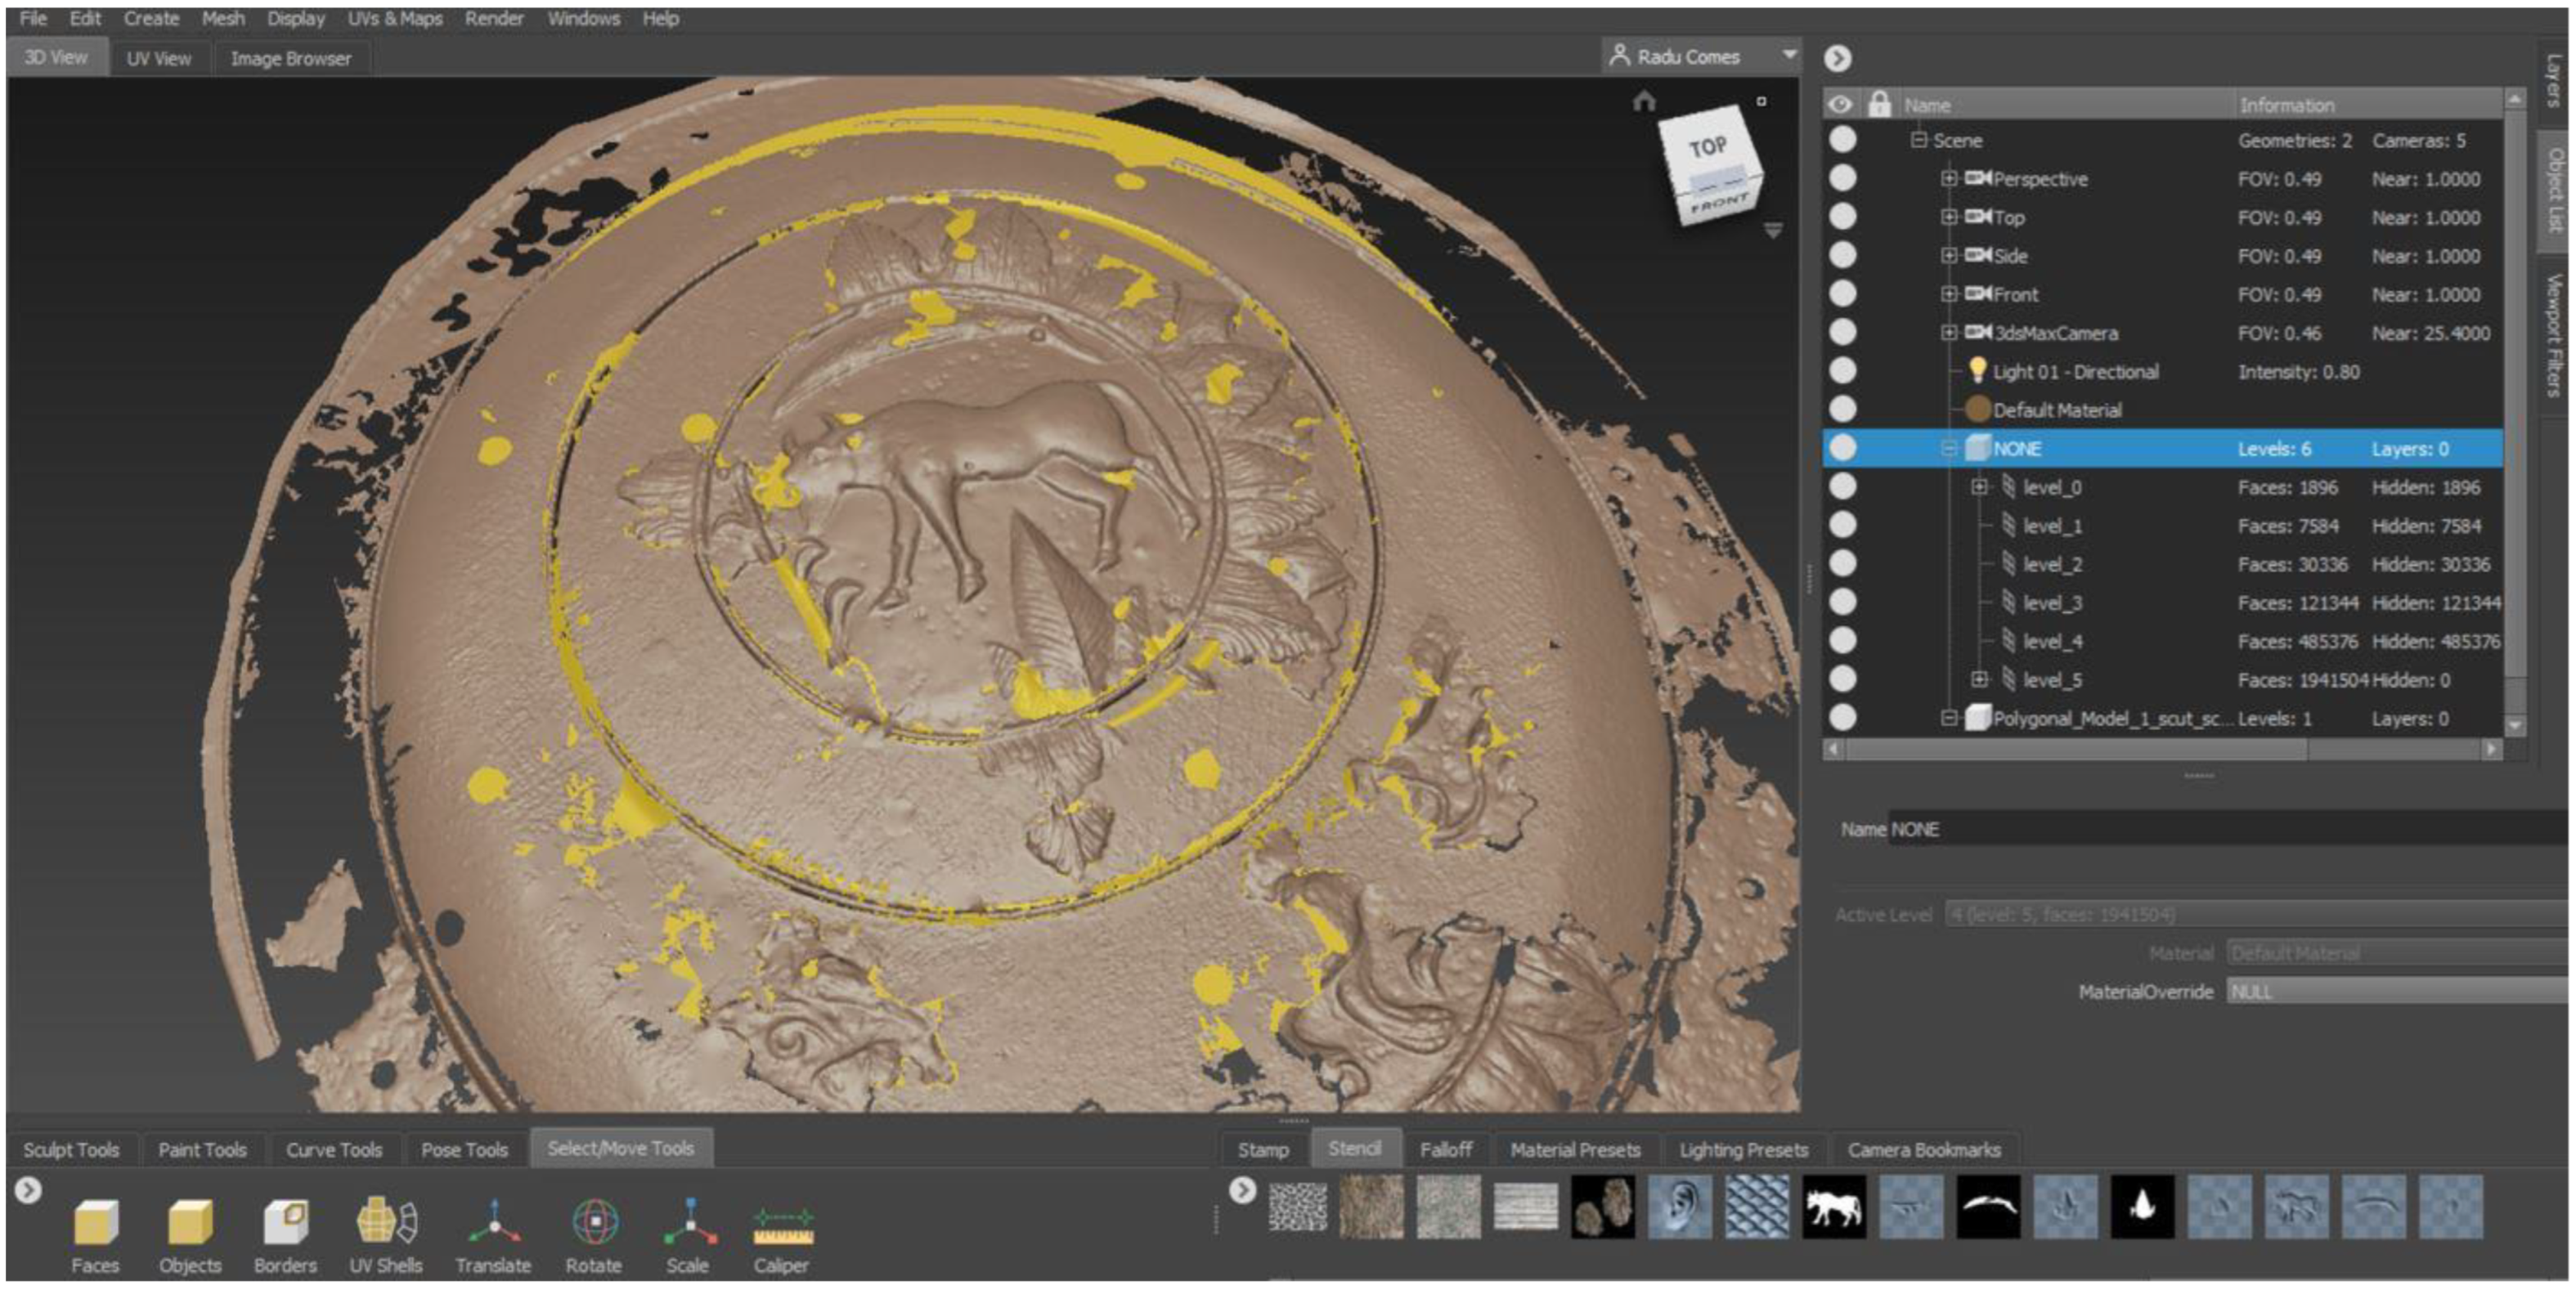Activate the Rotate tool

(x=594, y=1221)
